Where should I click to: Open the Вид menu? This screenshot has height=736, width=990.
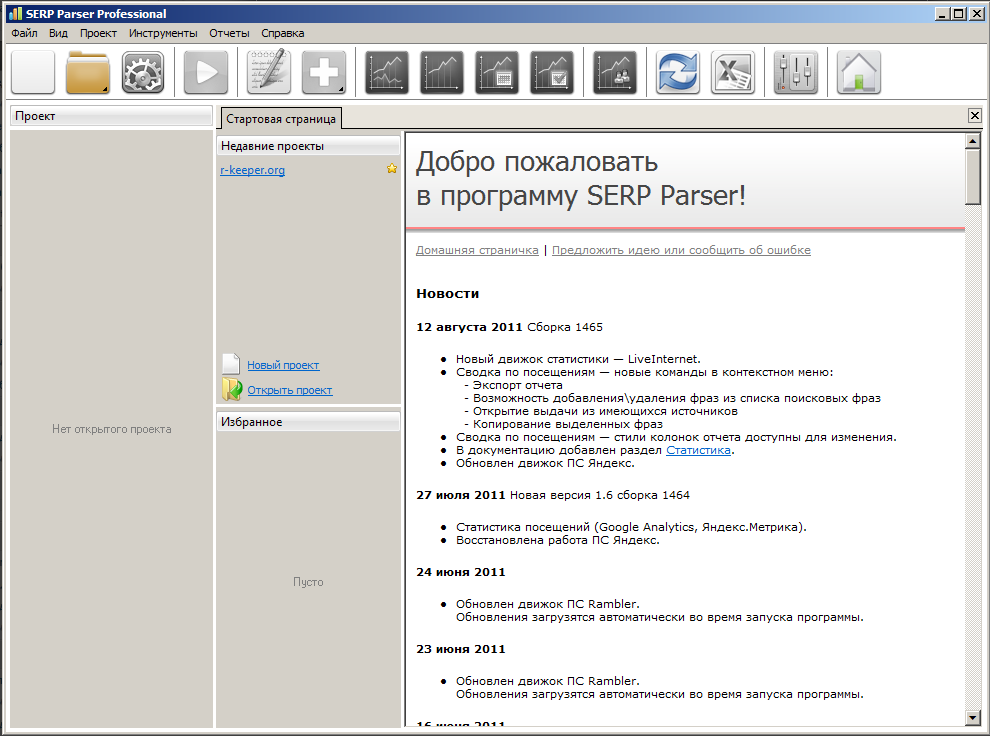[x=58, y=33]
